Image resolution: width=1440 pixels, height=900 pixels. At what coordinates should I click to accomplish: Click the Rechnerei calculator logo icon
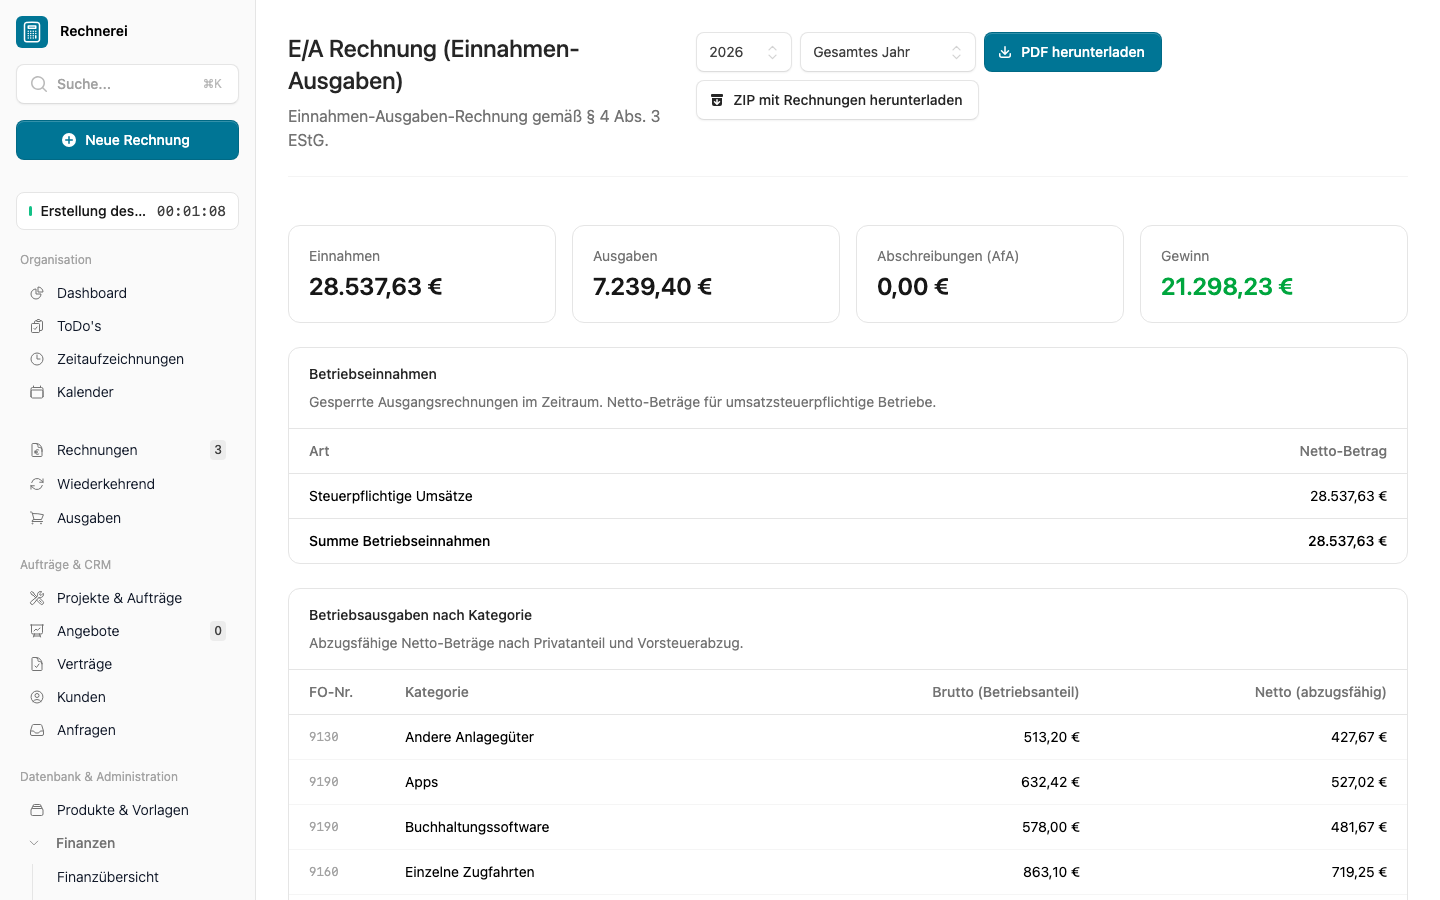coord(32,32)
